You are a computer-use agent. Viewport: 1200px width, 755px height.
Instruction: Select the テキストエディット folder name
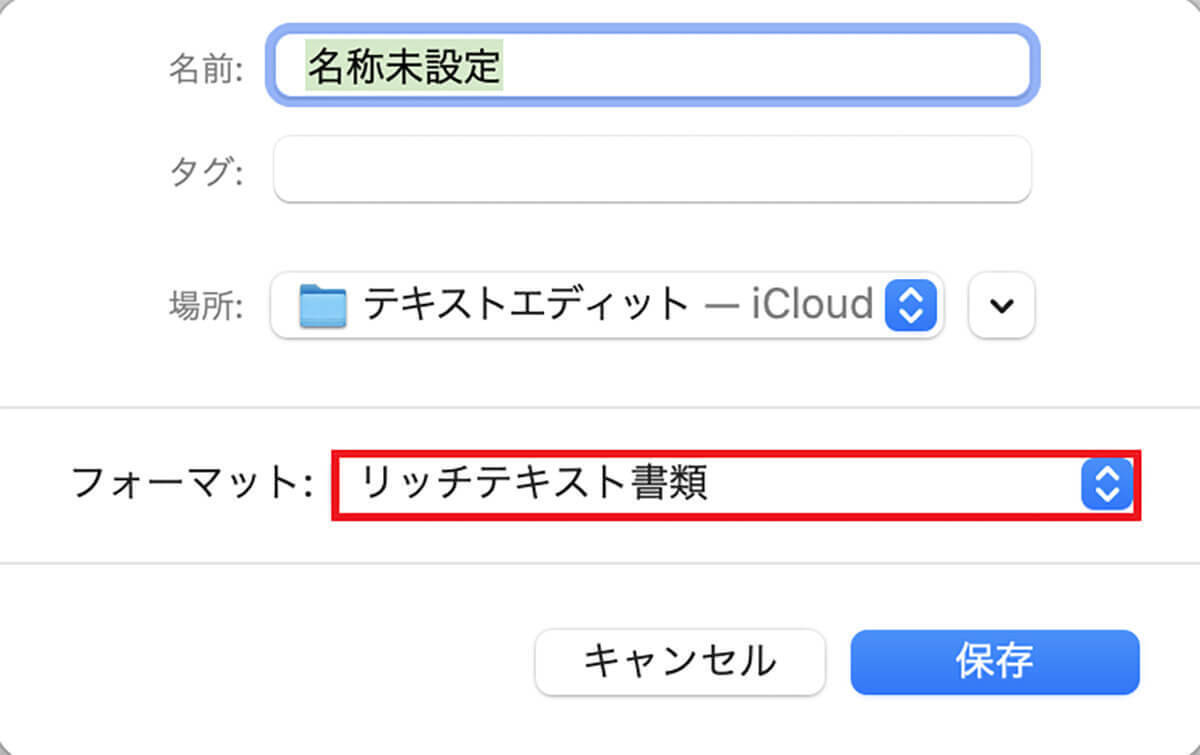coord(527,305)
